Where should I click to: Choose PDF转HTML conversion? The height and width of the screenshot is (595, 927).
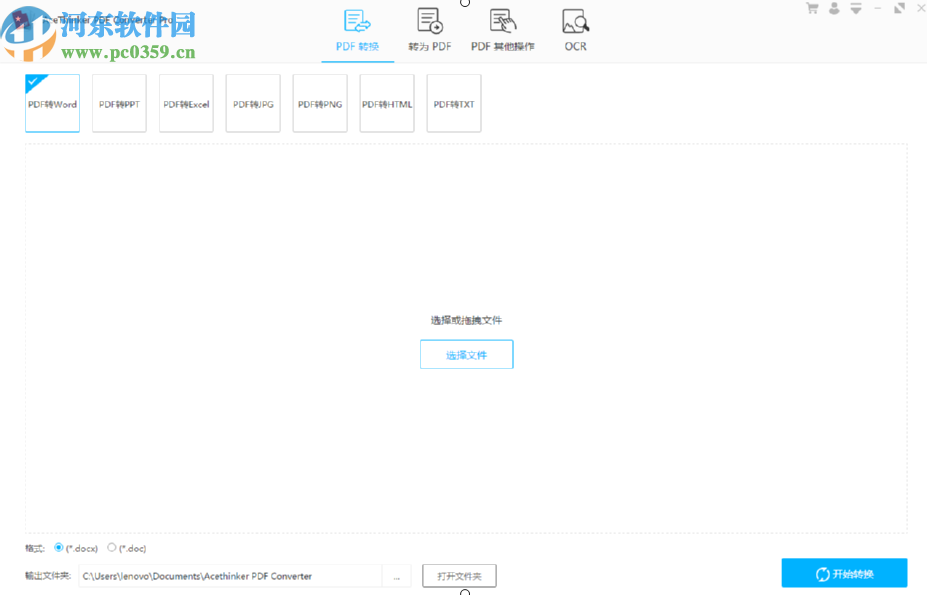[x=387, y=104]
